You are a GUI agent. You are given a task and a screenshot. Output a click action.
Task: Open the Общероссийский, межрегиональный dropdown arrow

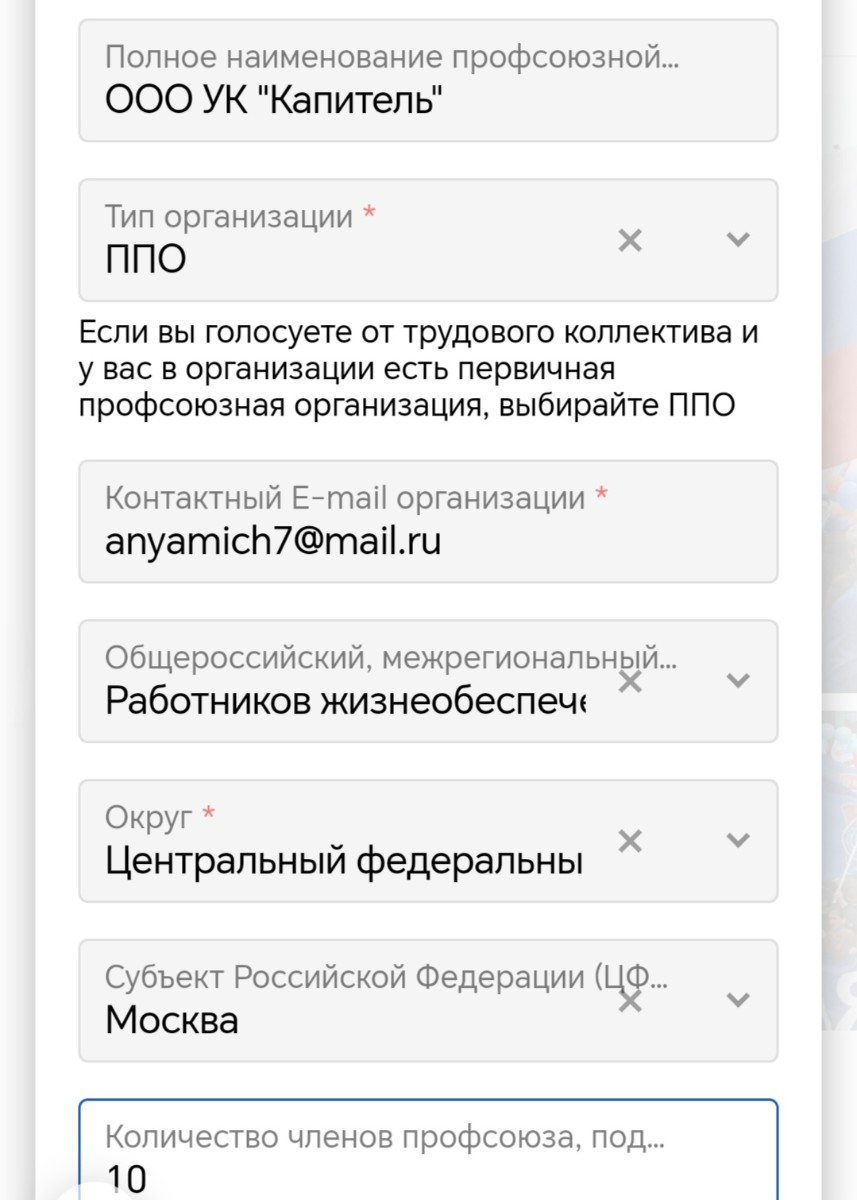click(x=738, y=681)
